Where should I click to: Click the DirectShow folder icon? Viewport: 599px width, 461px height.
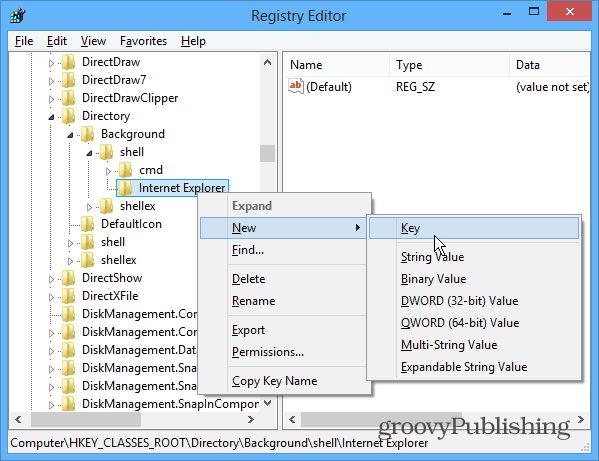point(69,278)
